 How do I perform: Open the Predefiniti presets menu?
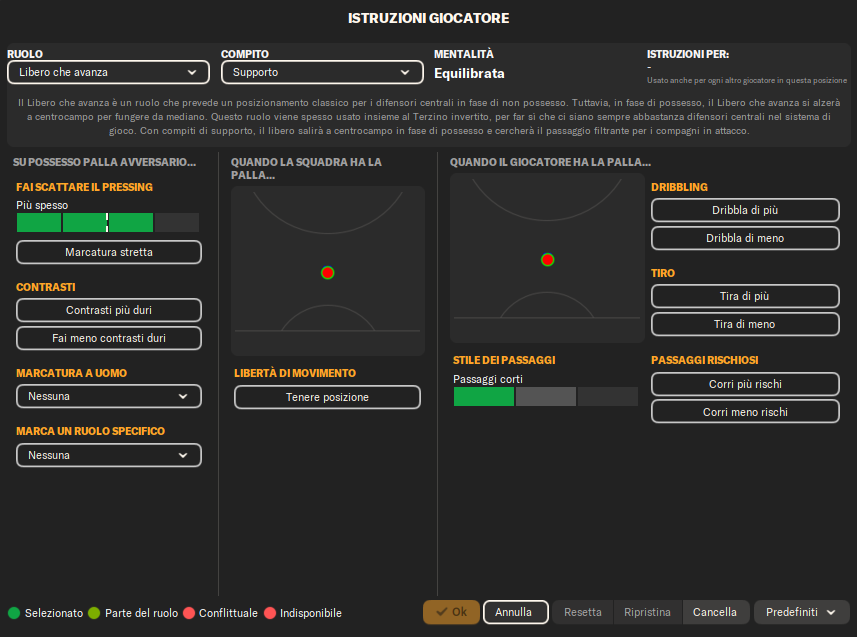801,612
